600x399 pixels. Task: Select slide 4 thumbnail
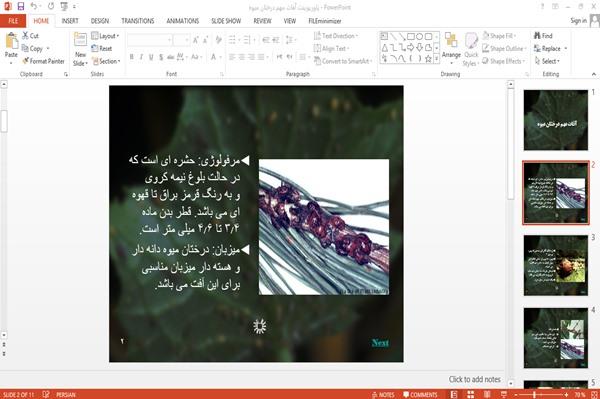coord(556,338)
